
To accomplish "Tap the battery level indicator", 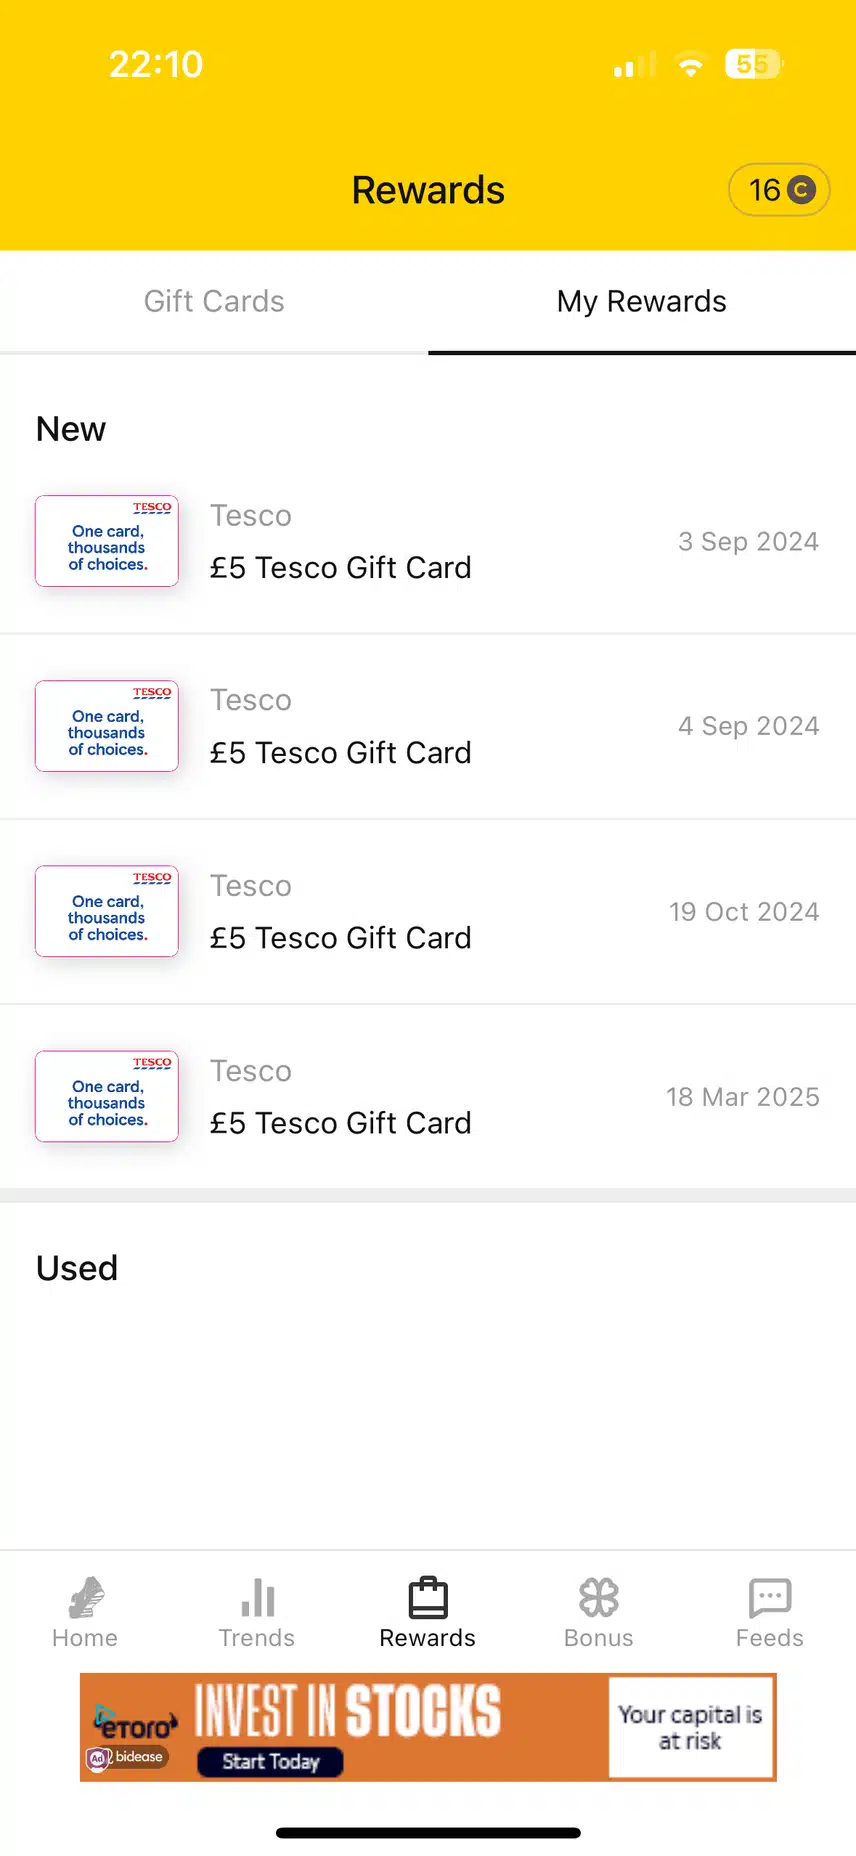I will pyautogui.click(x=754, y=65).
